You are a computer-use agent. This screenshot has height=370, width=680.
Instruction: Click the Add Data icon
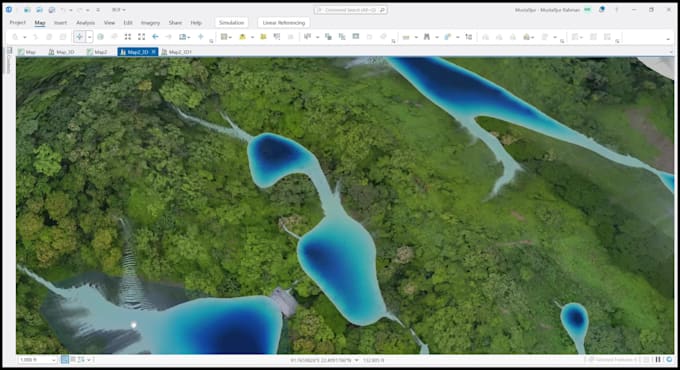242,37
